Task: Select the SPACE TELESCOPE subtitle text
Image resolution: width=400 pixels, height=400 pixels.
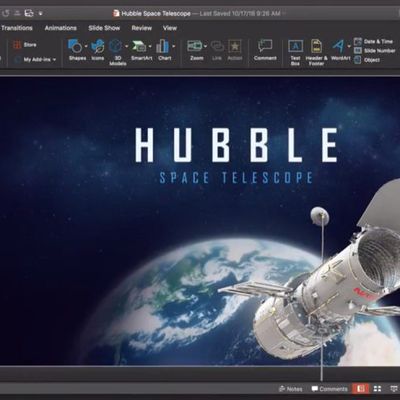Action: click(236, 178)
